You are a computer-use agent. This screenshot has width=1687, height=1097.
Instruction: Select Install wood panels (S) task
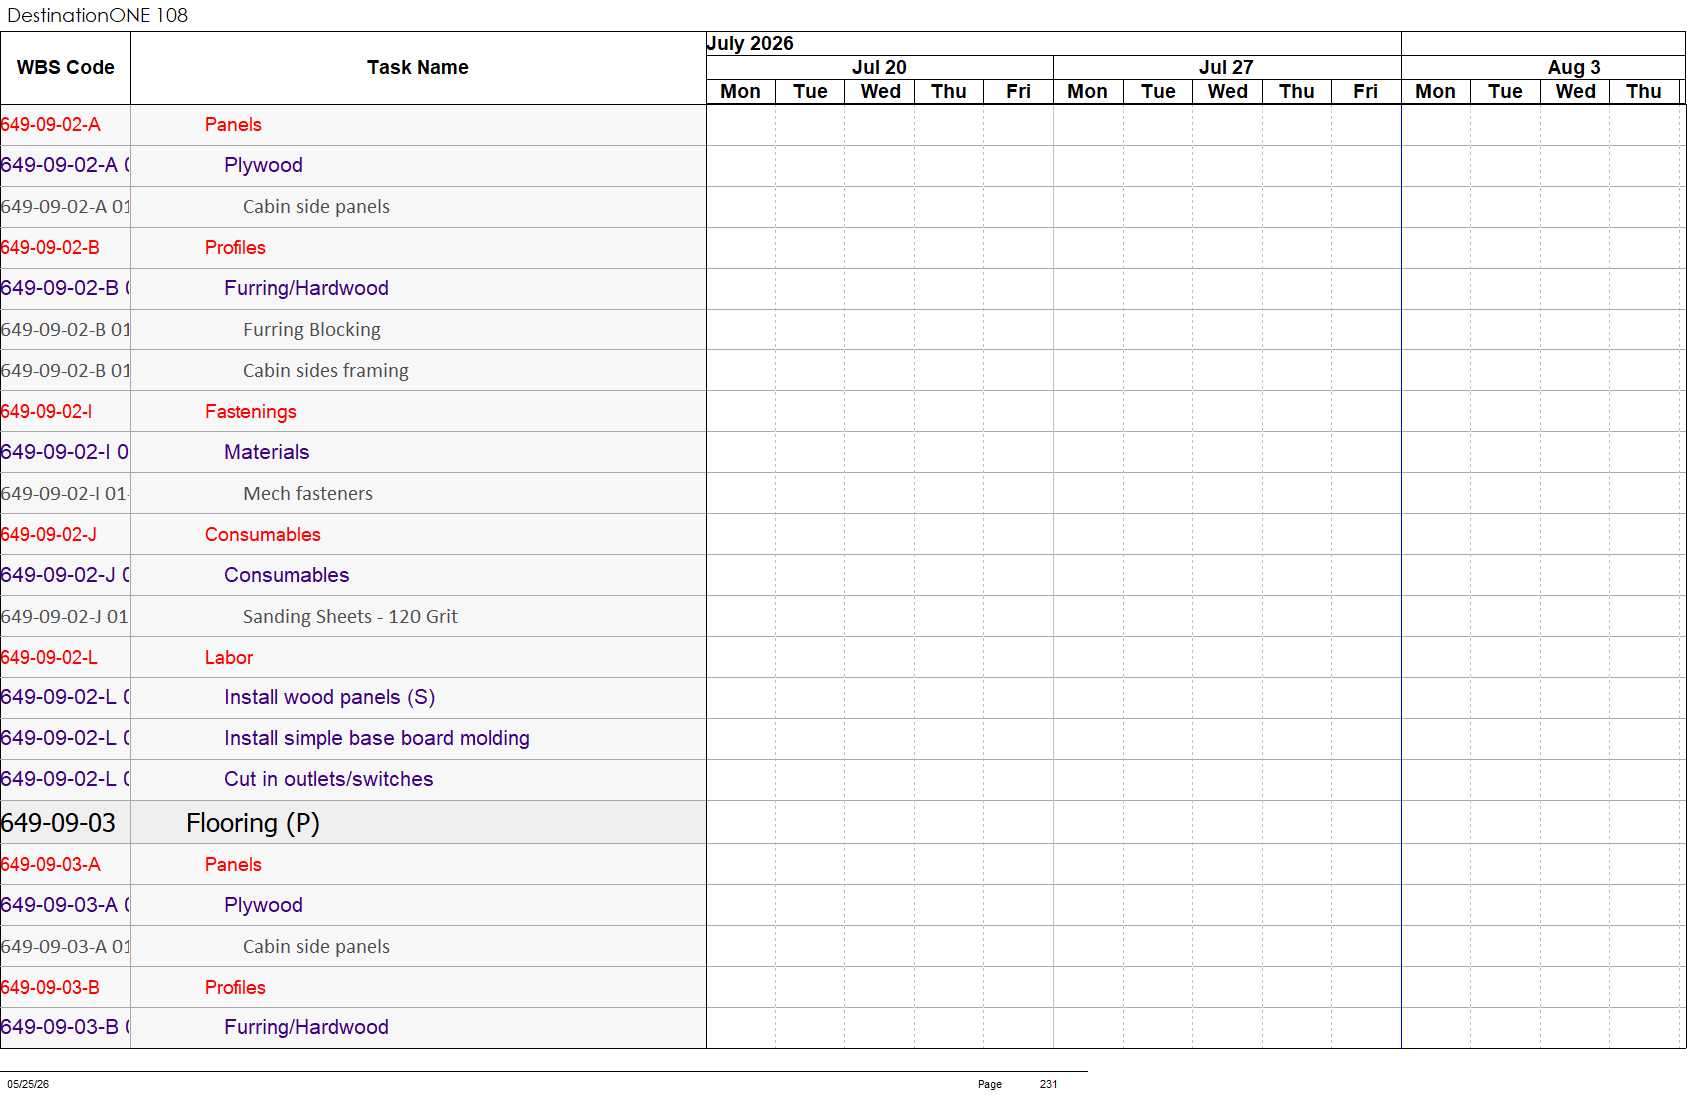pos(353,698)
